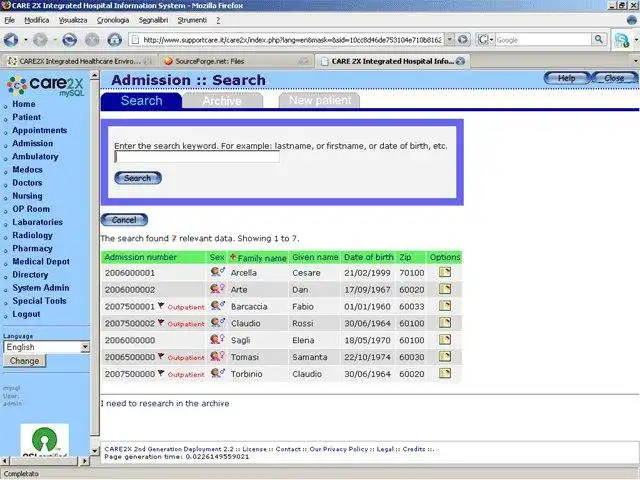Click given name Elena
The image size is (640, 480).
pos(303,340)
